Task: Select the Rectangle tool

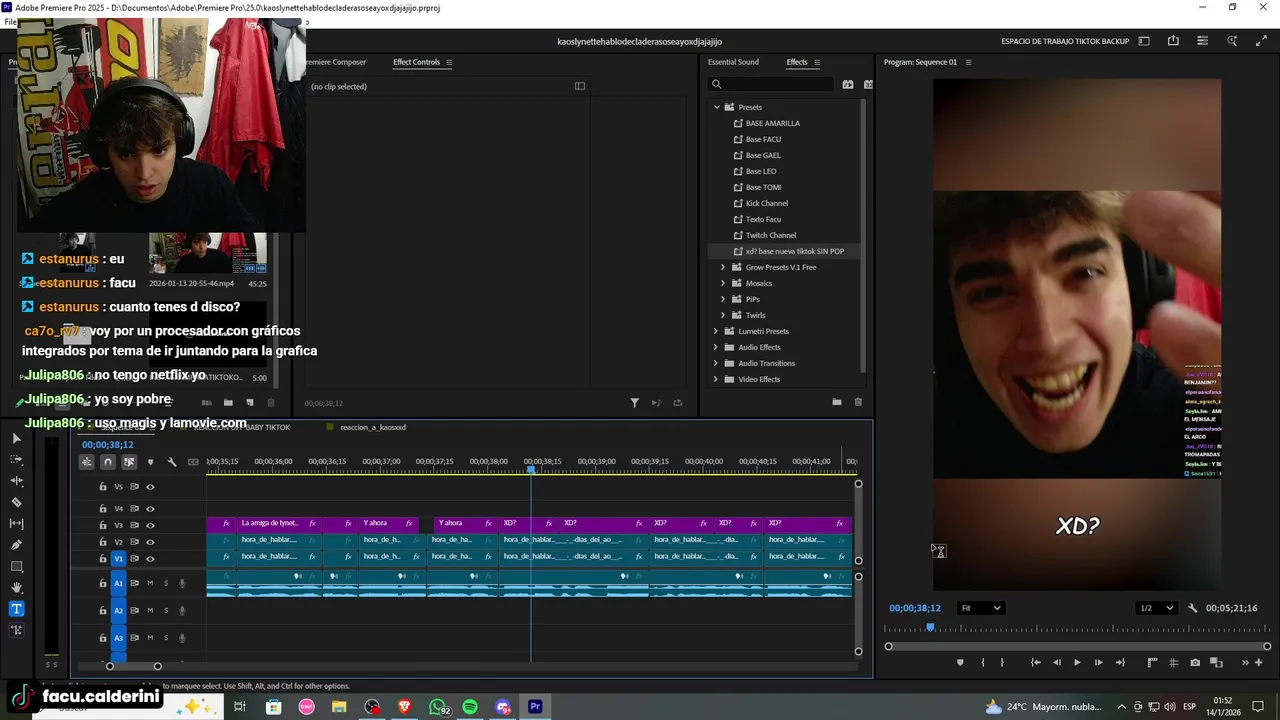Action: click(16, 566)
